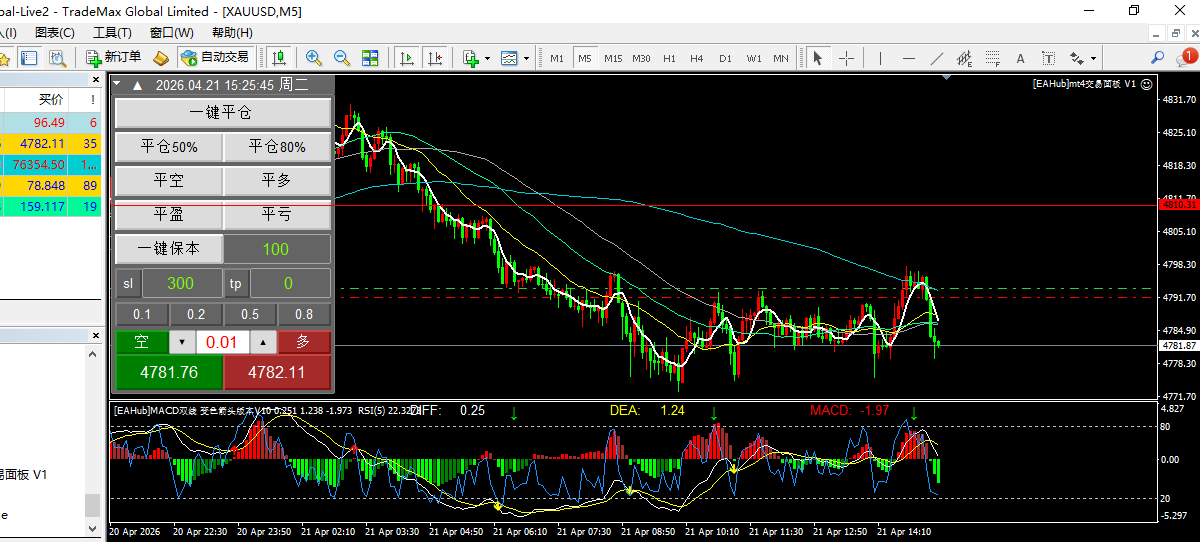Click the breakeven value field 100

[x=277, y=249]
